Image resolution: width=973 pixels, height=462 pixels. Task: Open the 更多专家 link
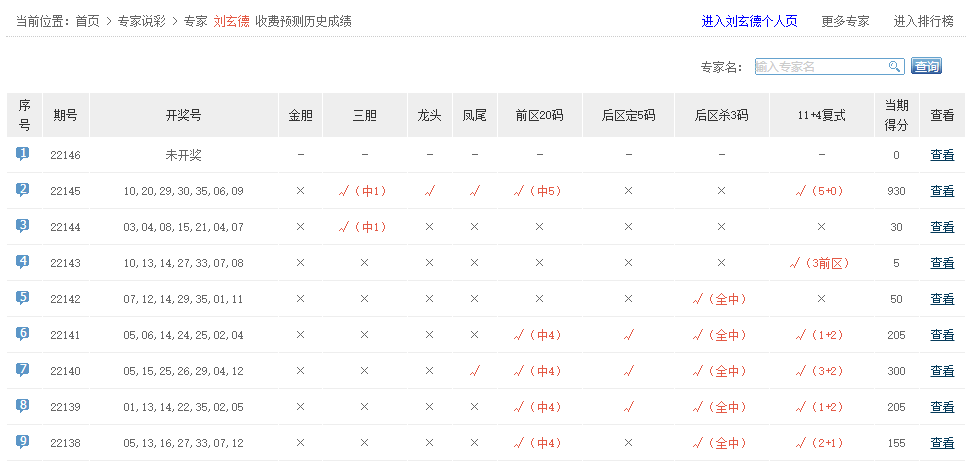pyautogui.click(x=845, y=21)
